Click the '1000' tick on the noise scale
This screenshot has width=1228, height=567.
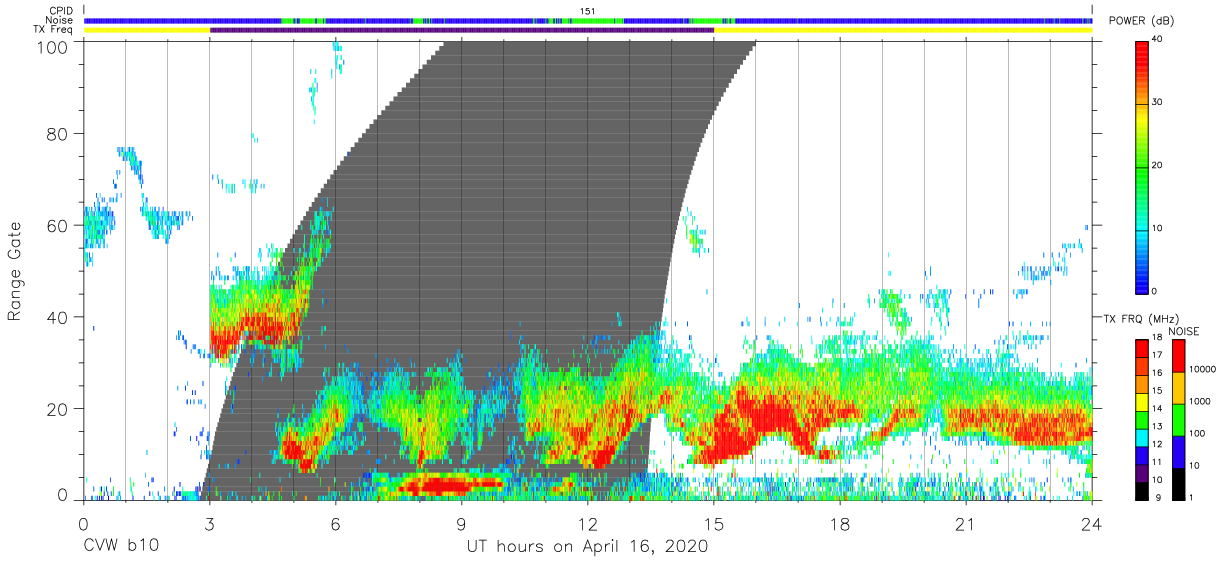tap(1200, 401)
